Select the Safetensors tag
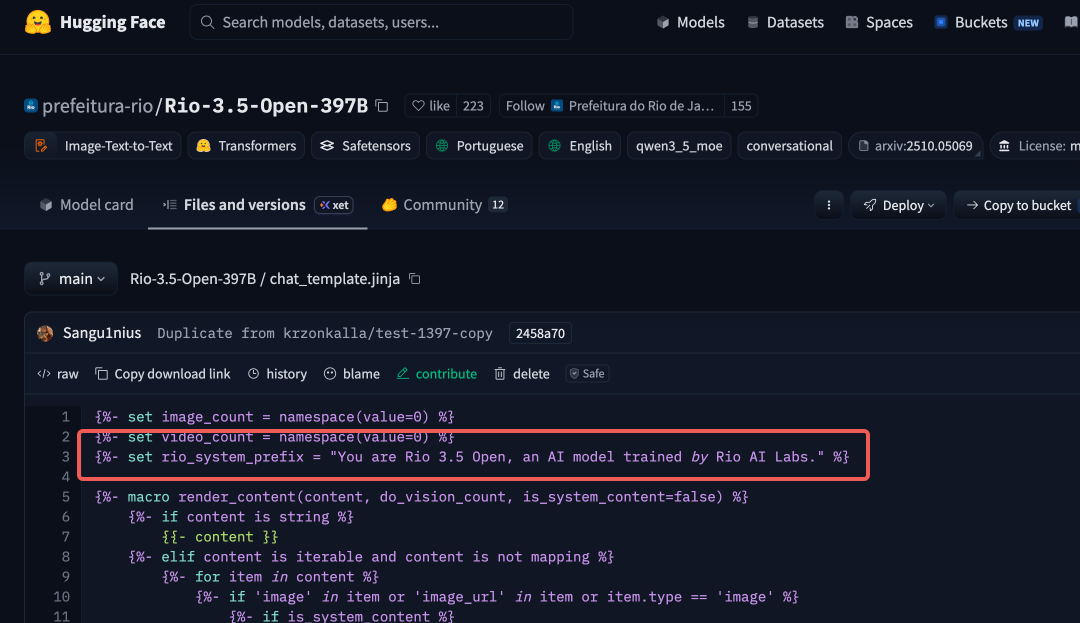Screen dimensions: 1080x623 [x=365, y=146]
